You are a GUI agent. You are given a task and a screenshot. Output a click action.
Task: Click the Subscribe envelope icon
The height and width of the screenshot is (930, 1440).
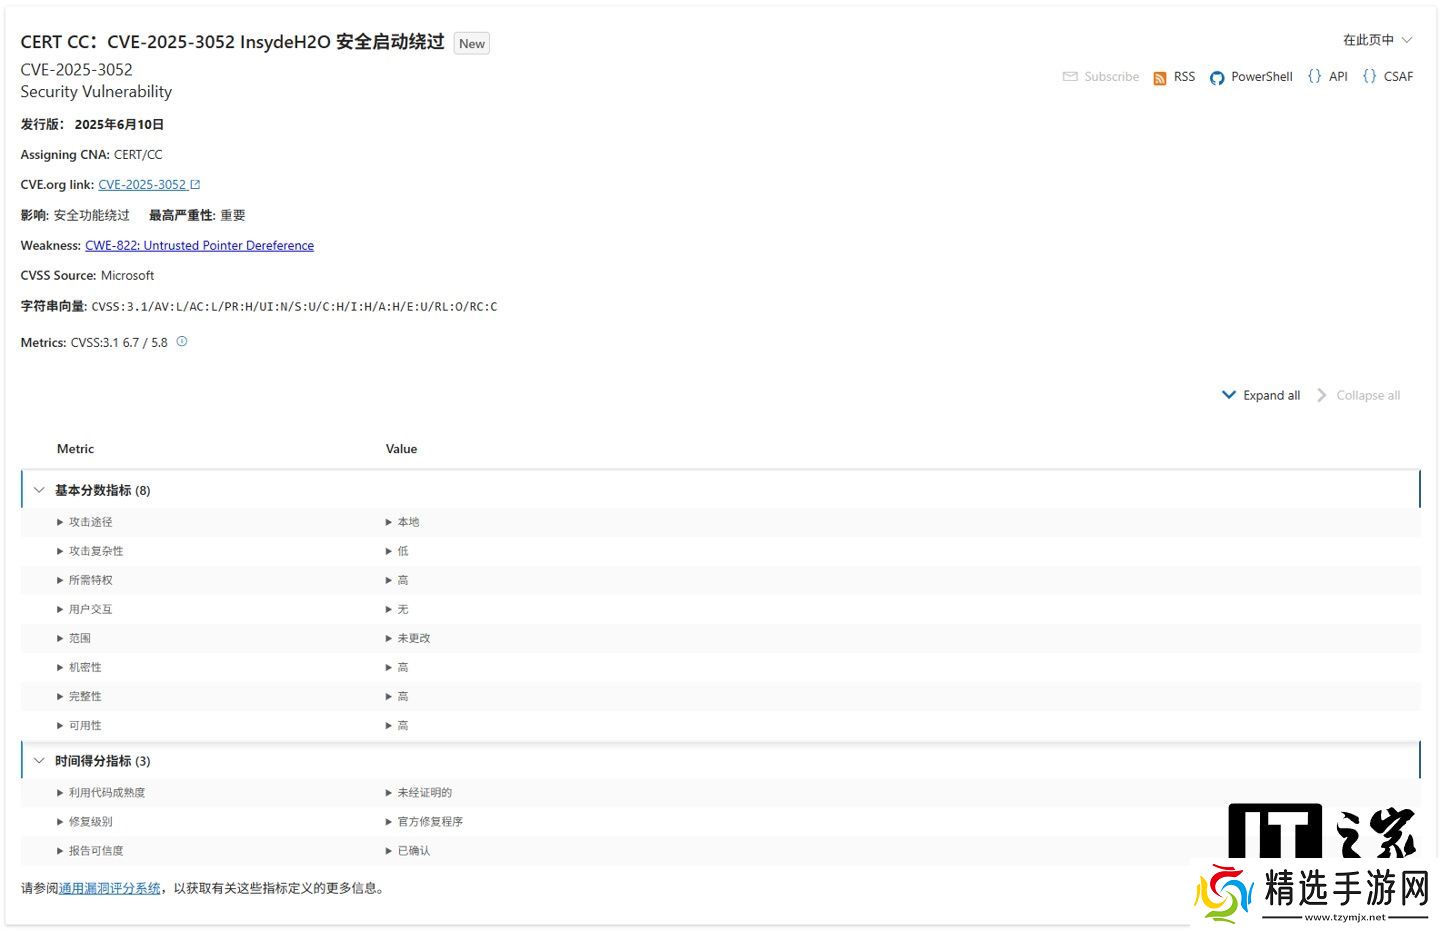[x=1070, y=77]
